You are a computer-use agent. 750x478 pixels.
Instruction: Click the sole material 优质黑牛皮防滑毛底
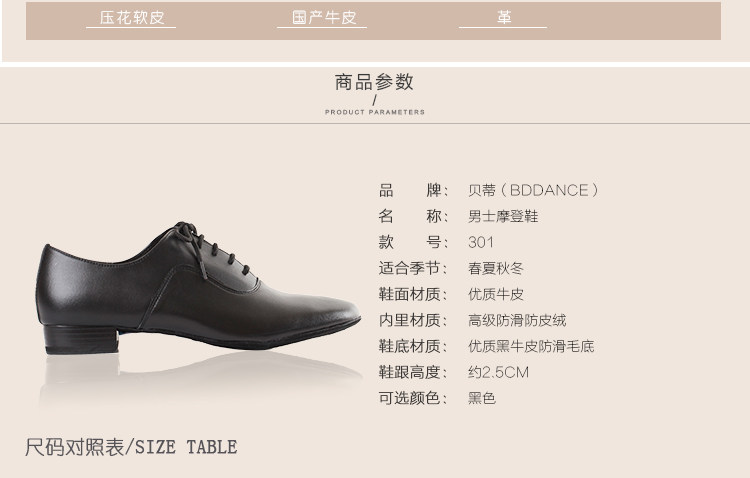click(531, 346)
